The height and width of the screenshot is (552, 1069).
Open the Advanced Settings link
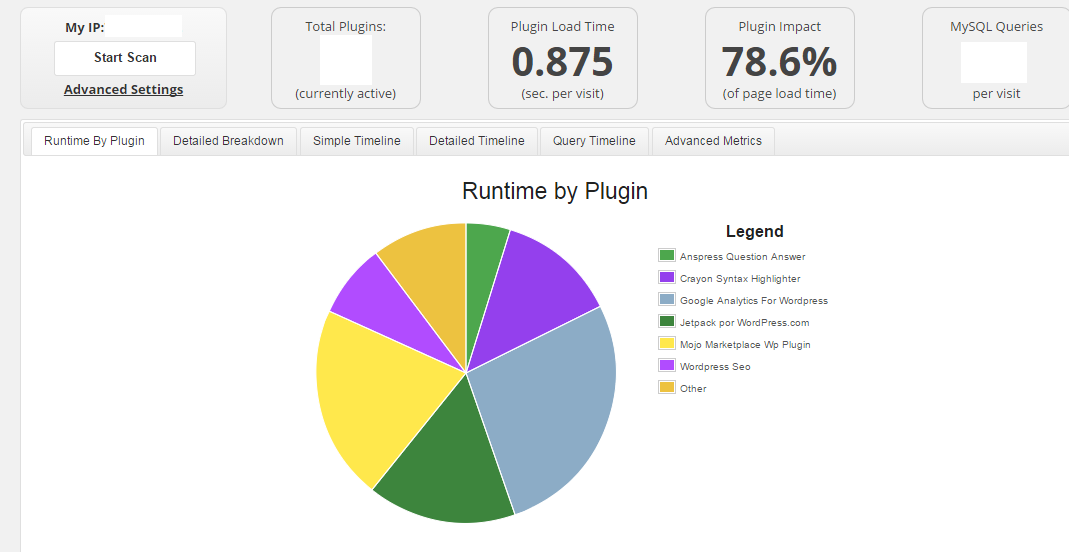coord(123,90)
